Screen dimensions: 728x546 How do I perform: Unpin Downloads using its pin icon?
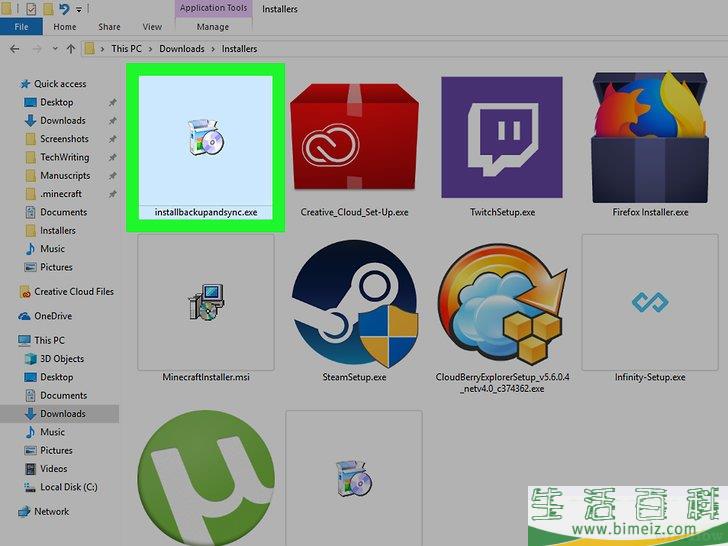[112, 121]
